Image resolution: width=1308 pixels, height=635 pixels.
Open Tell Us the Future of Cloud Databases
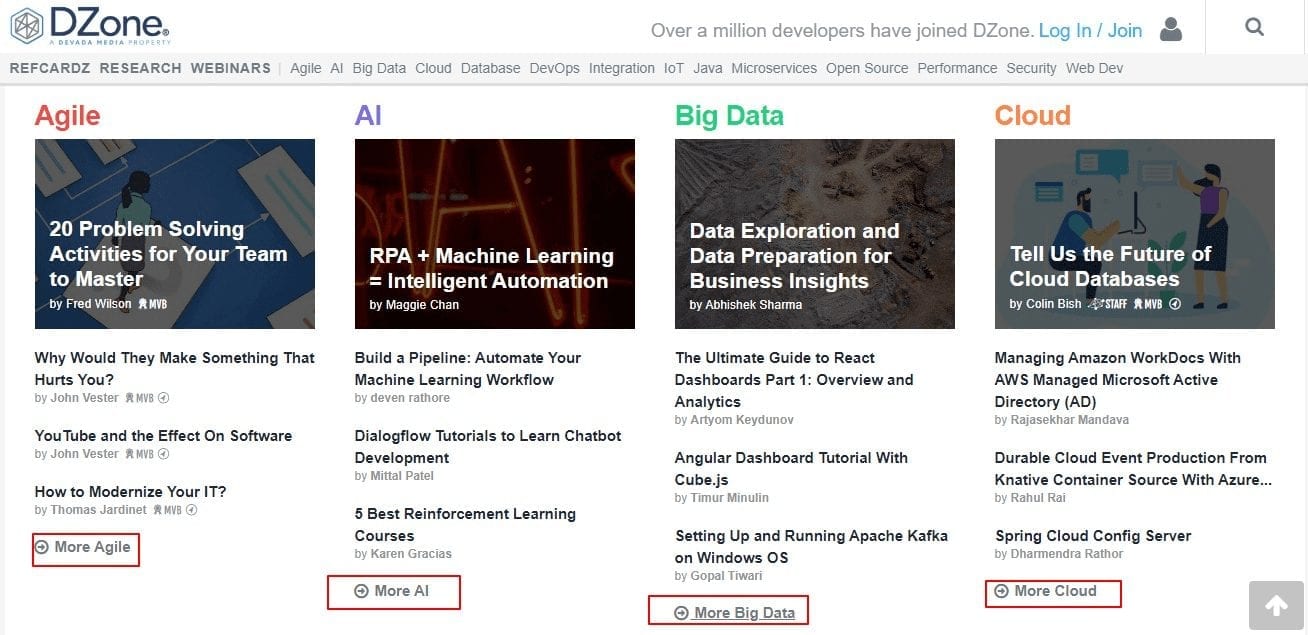pos(1135,234)
